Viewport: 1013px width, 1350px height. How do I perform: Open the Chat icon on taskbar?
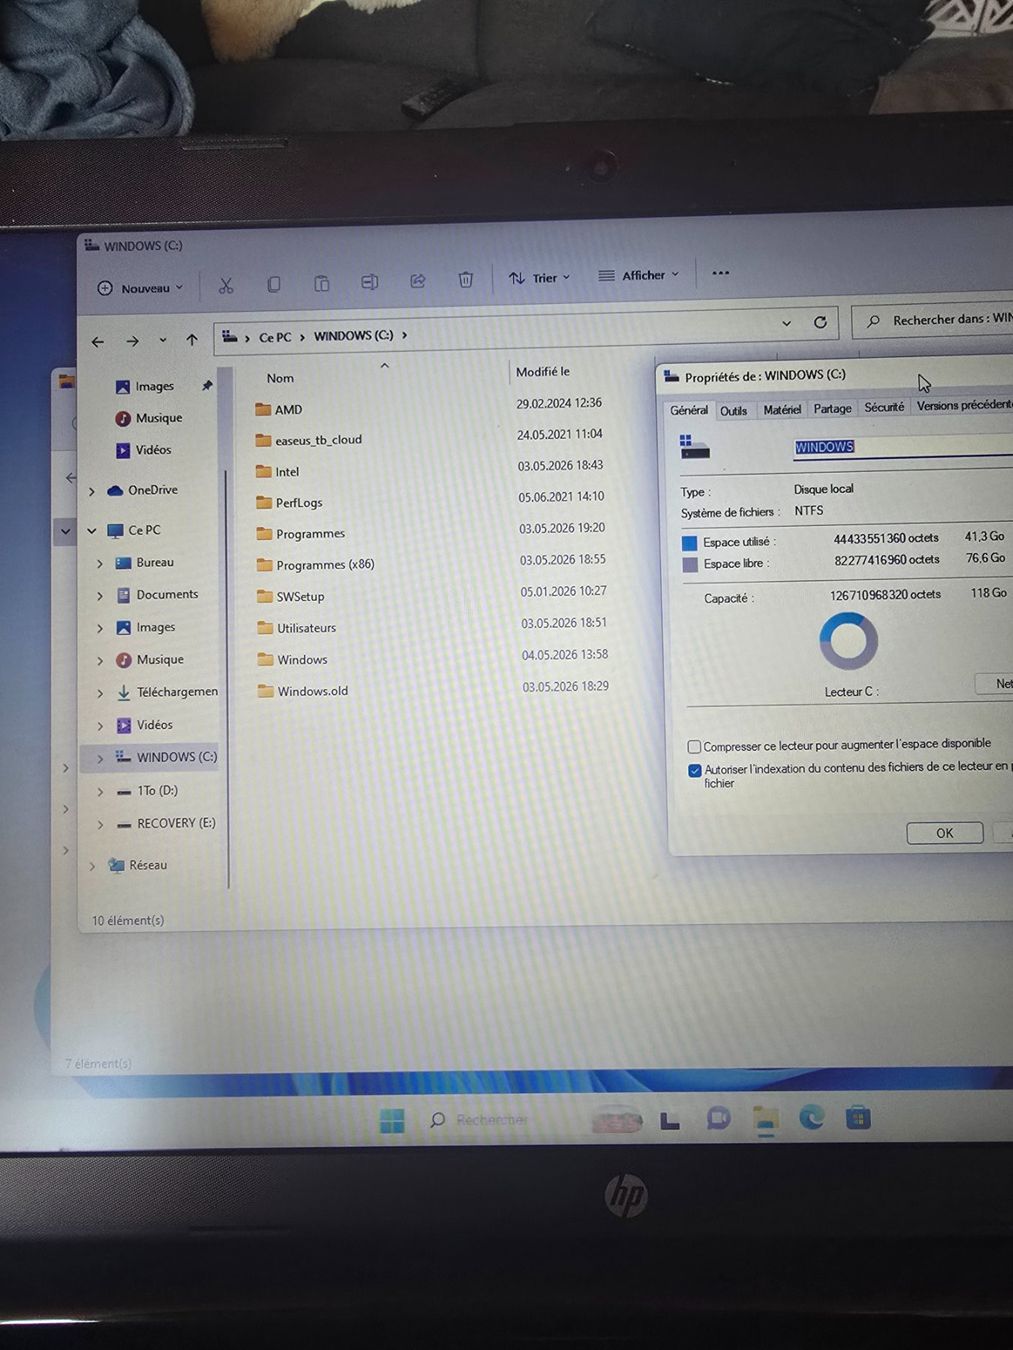(718, 1119)
